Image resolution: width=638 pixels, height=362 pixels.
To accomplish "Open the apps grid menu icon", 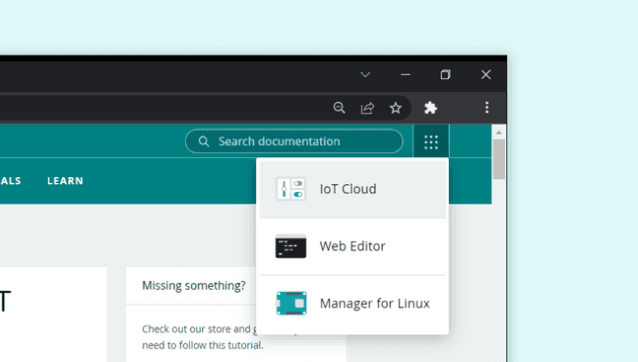I will pos(431,142).
